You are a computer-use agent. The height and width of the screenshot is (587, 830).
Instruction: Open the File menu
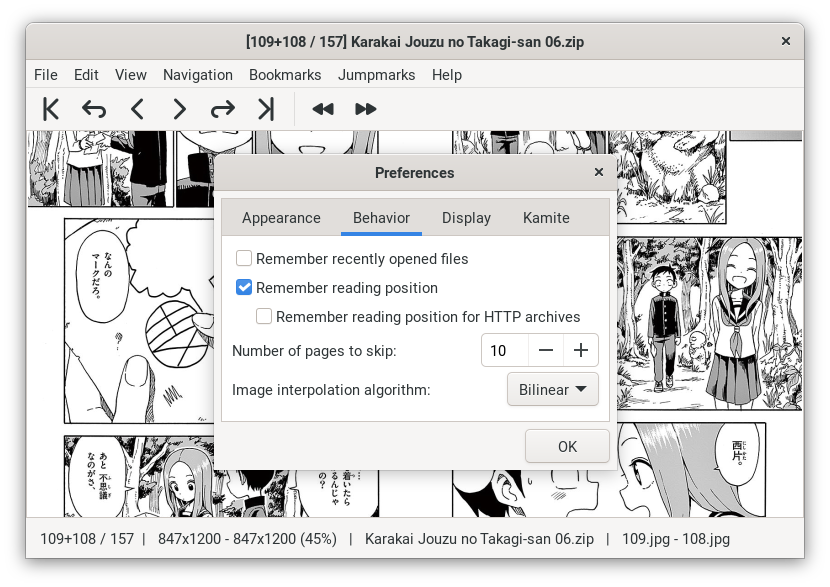(x=46, y=75)
